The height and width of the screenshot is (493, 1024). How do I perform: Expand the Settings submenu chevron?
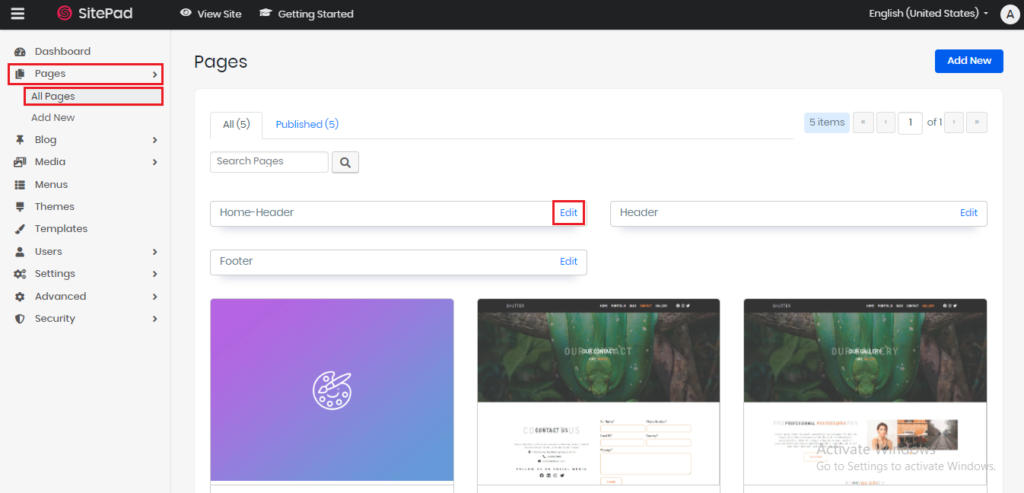point(154,274)
